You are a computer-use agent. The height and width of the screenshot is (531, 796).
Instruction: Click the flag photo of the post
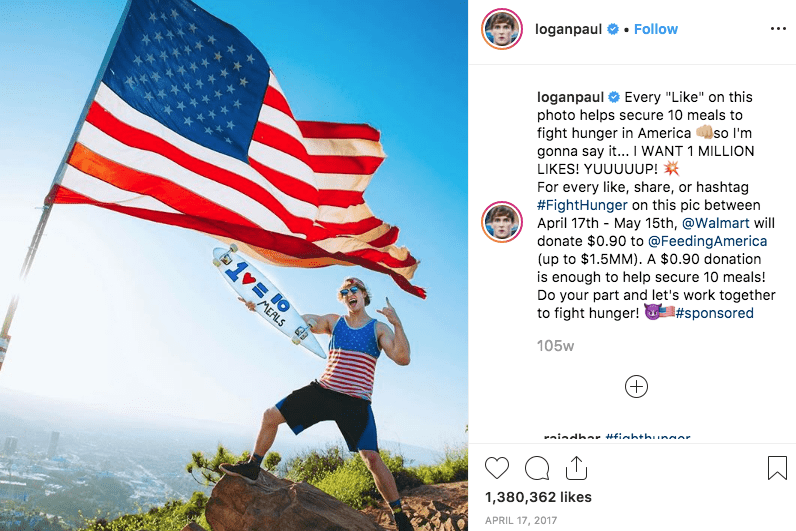pos(234,266)
